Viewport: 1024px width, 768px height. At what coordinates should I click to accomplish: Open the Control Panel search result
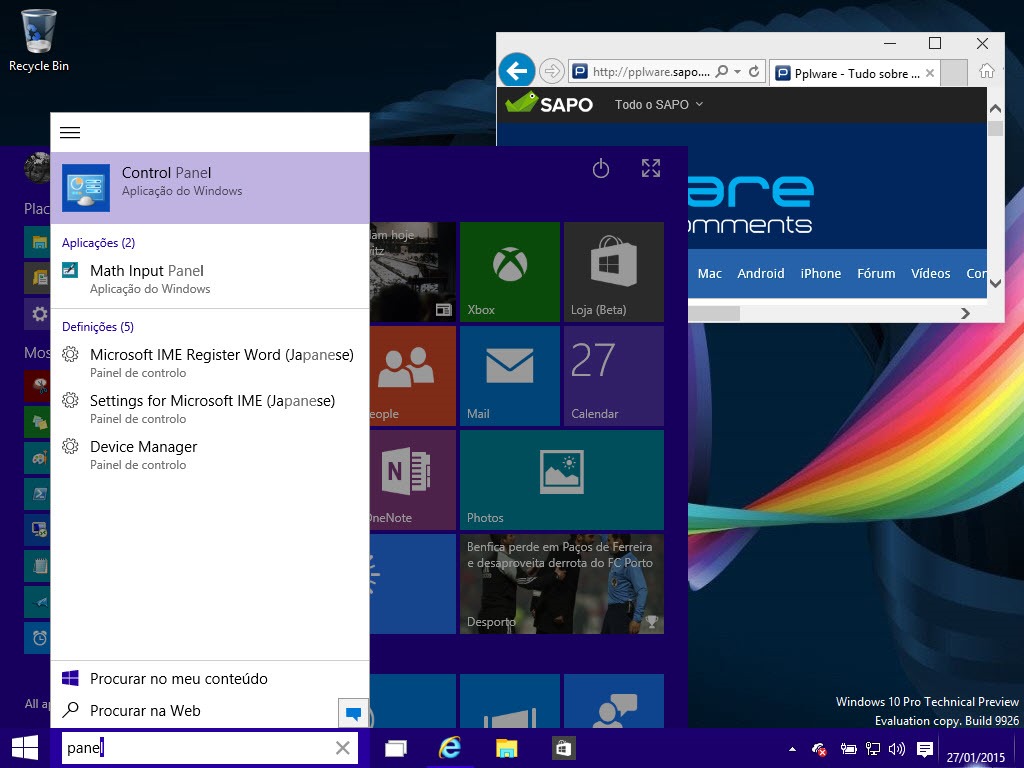(210, 188)
